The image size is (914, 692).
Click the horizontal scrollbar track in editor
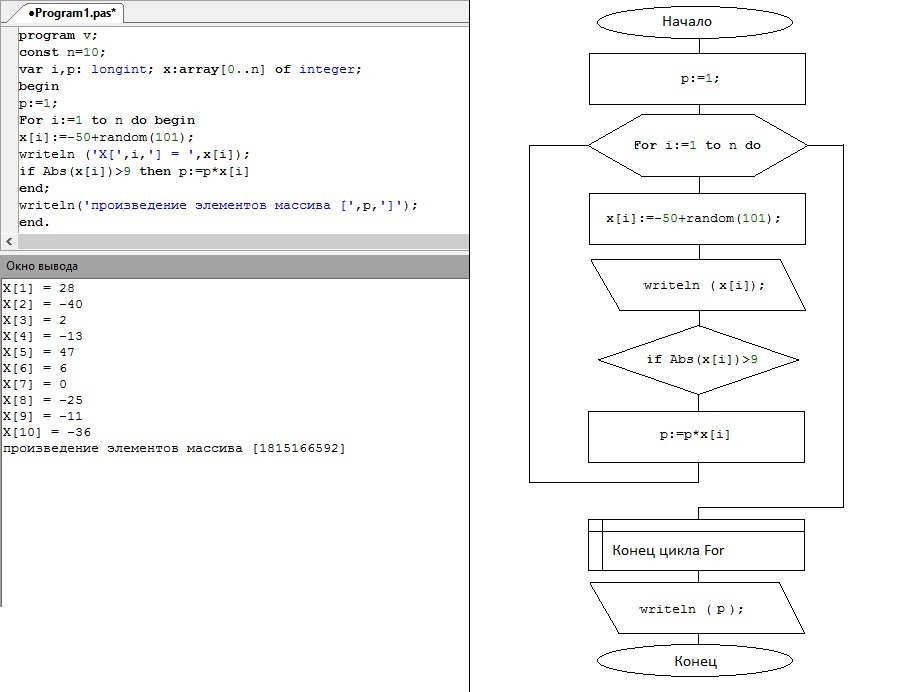[243, 241]
